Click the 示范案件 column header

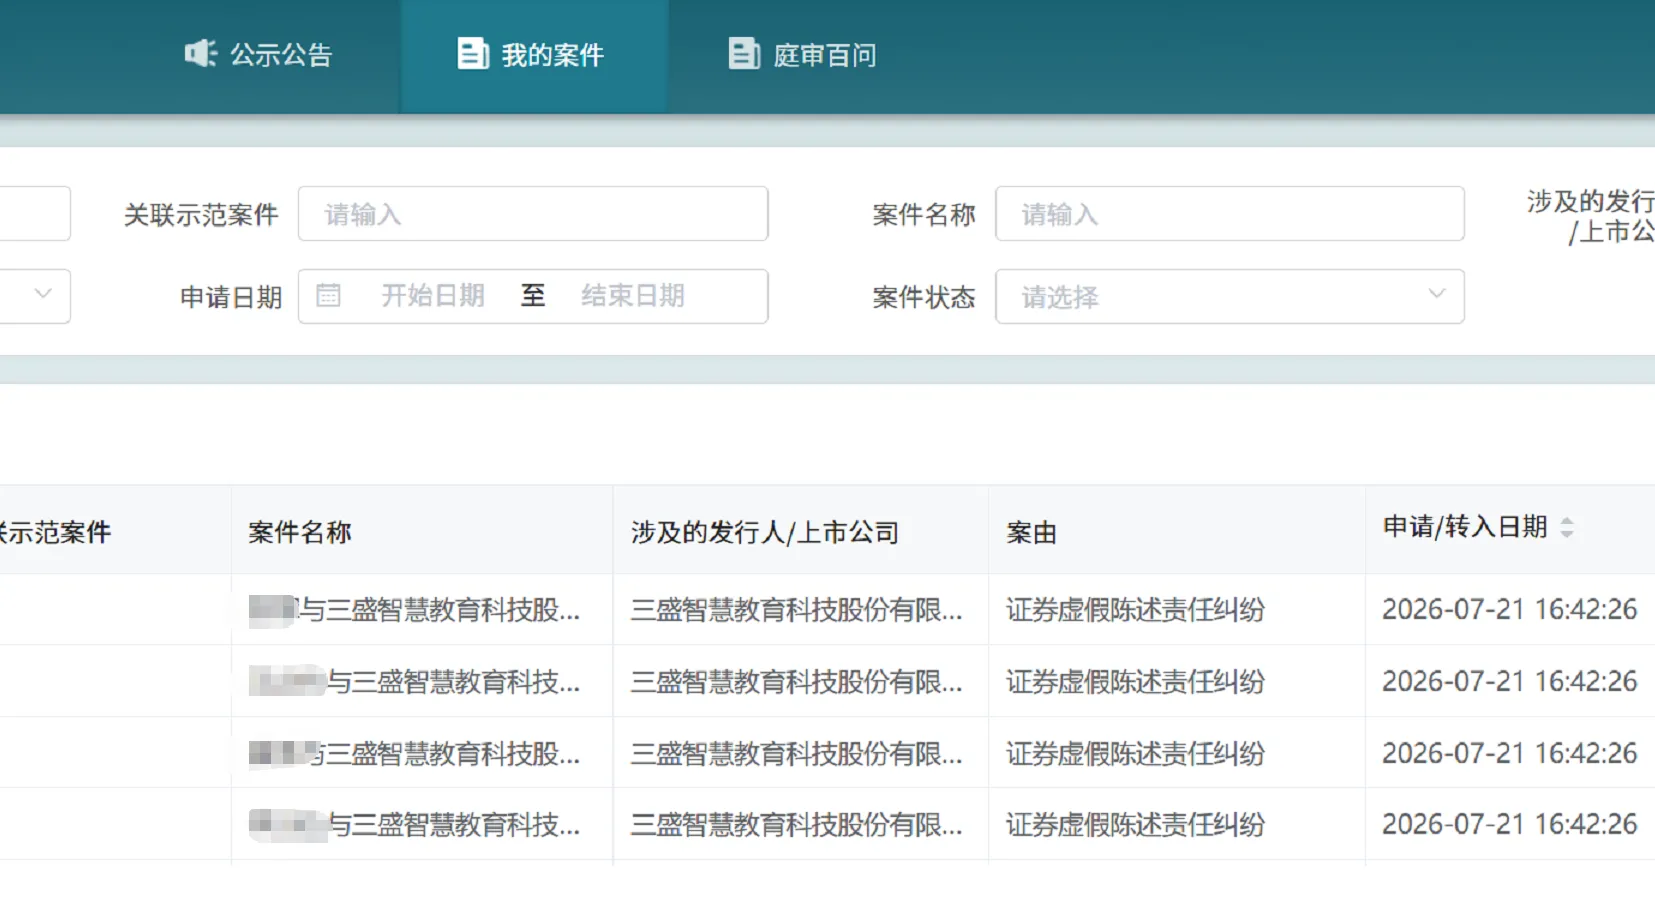[56, 532]
